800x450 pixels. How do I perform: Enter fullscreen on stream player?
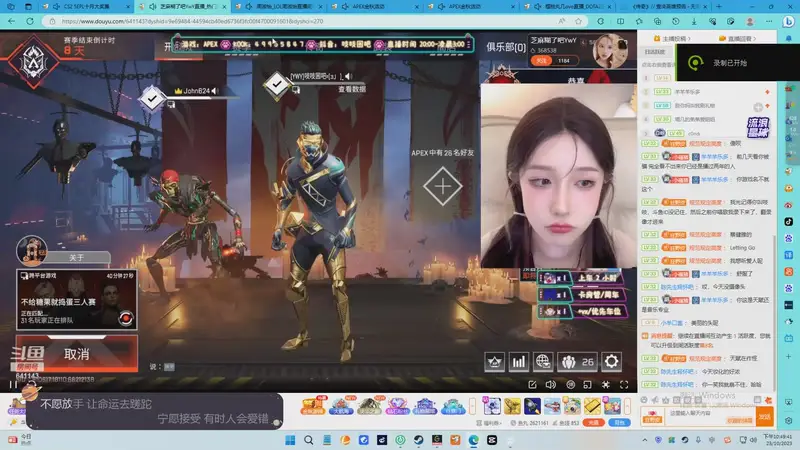click(624, 385)
